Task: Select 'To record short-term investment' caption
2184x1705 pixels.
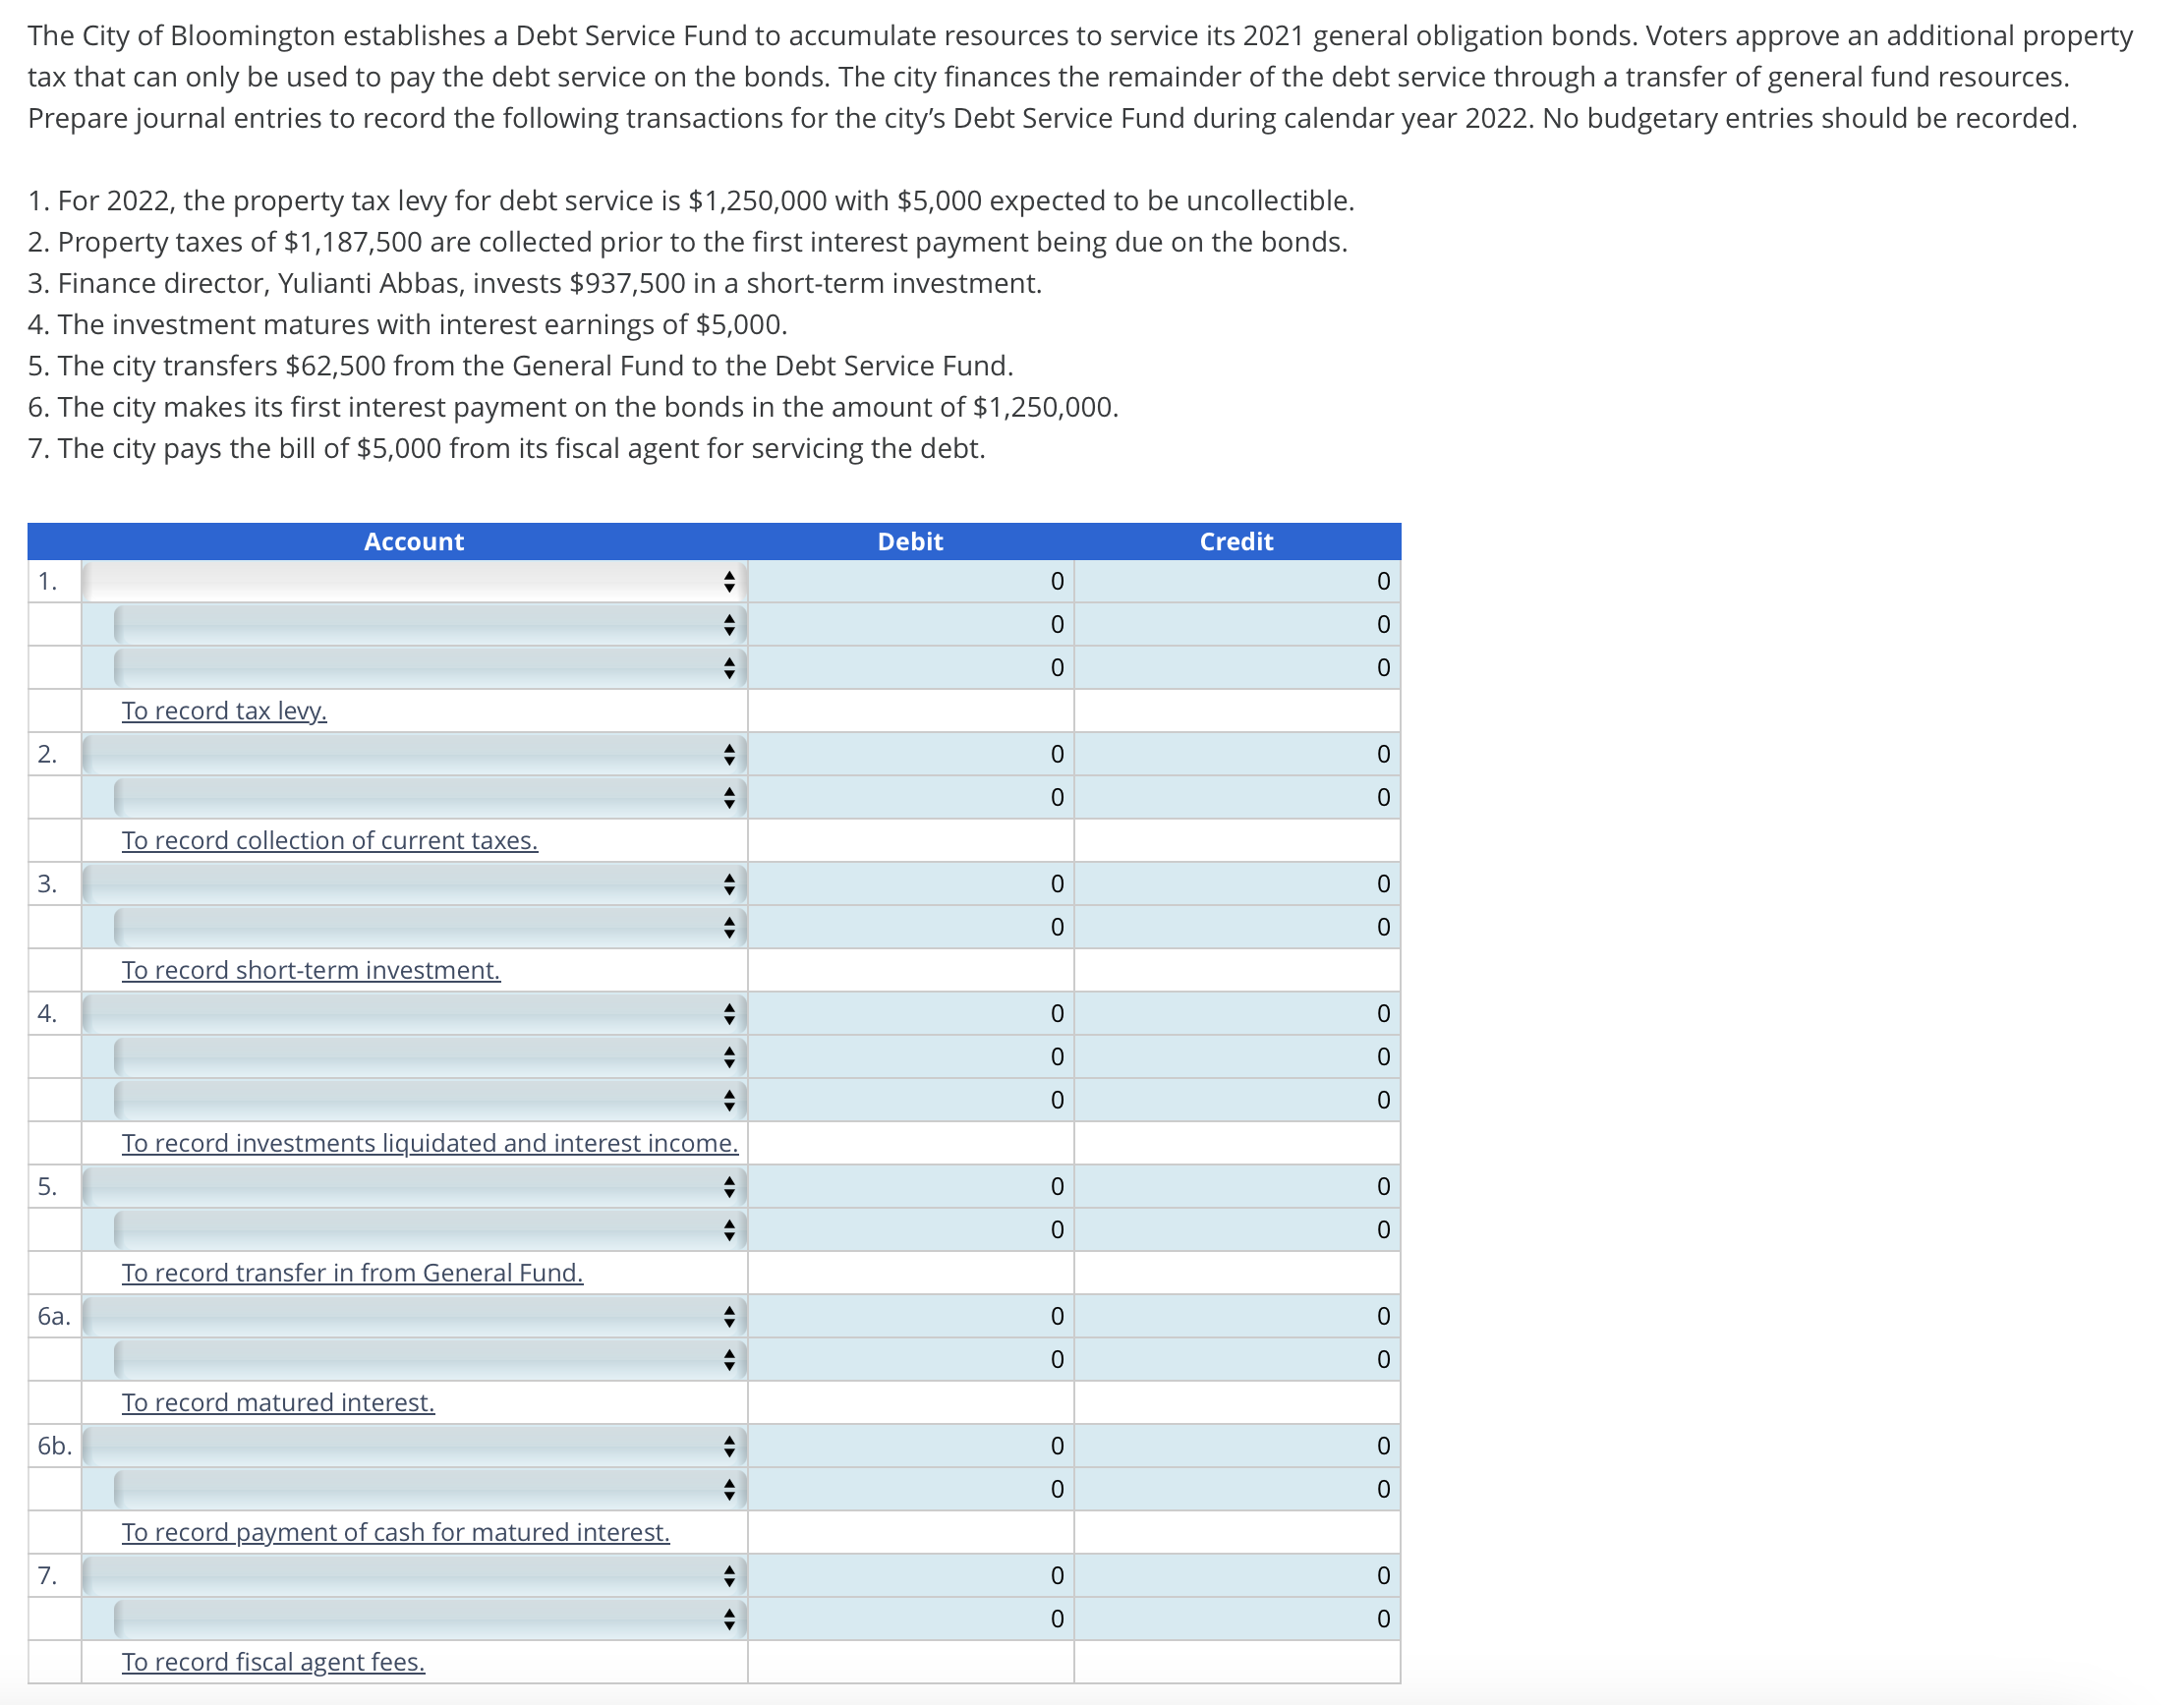Action: click(x=310, y=969)
